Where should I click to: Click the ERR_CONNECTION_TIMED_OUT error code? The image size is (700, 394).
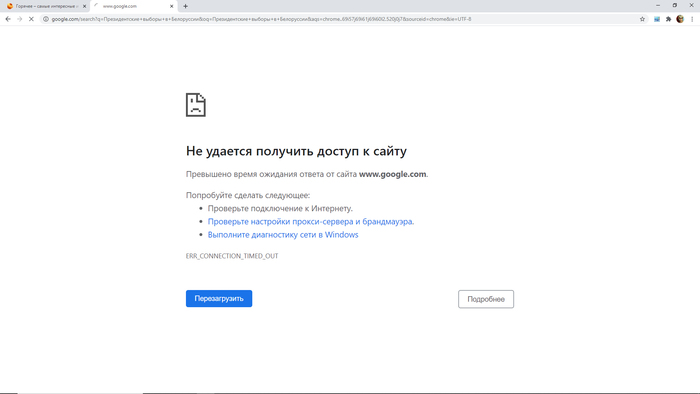tap(232, 256)
